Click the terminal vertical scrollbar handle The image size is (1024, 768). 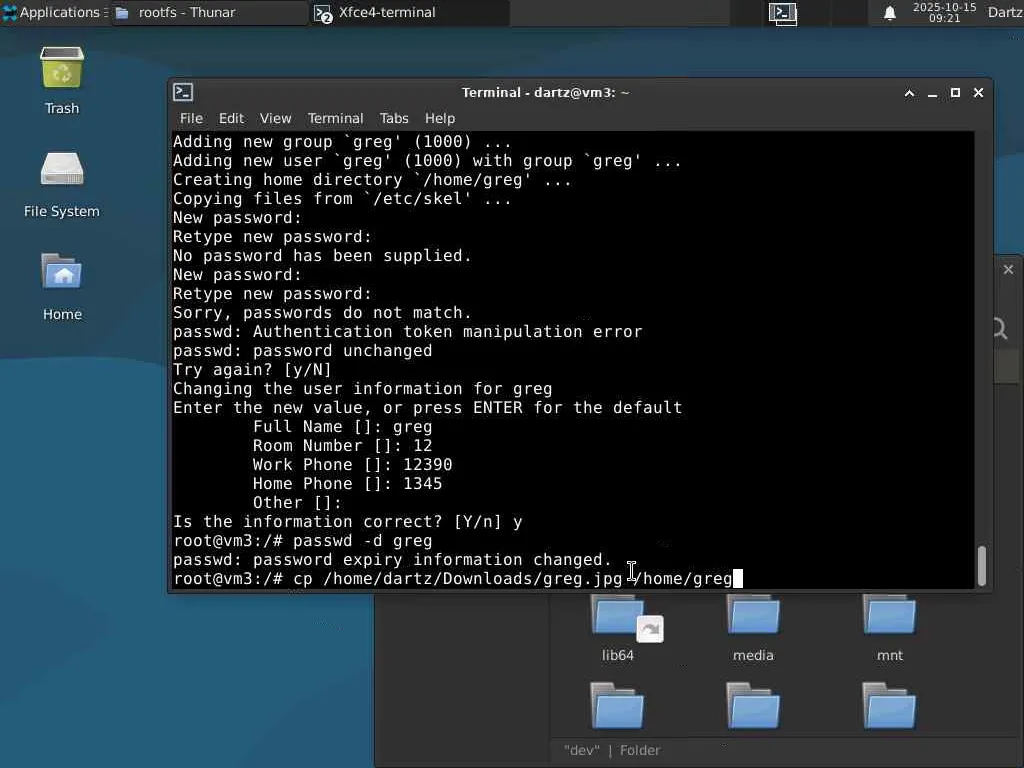tap(982, 566)
